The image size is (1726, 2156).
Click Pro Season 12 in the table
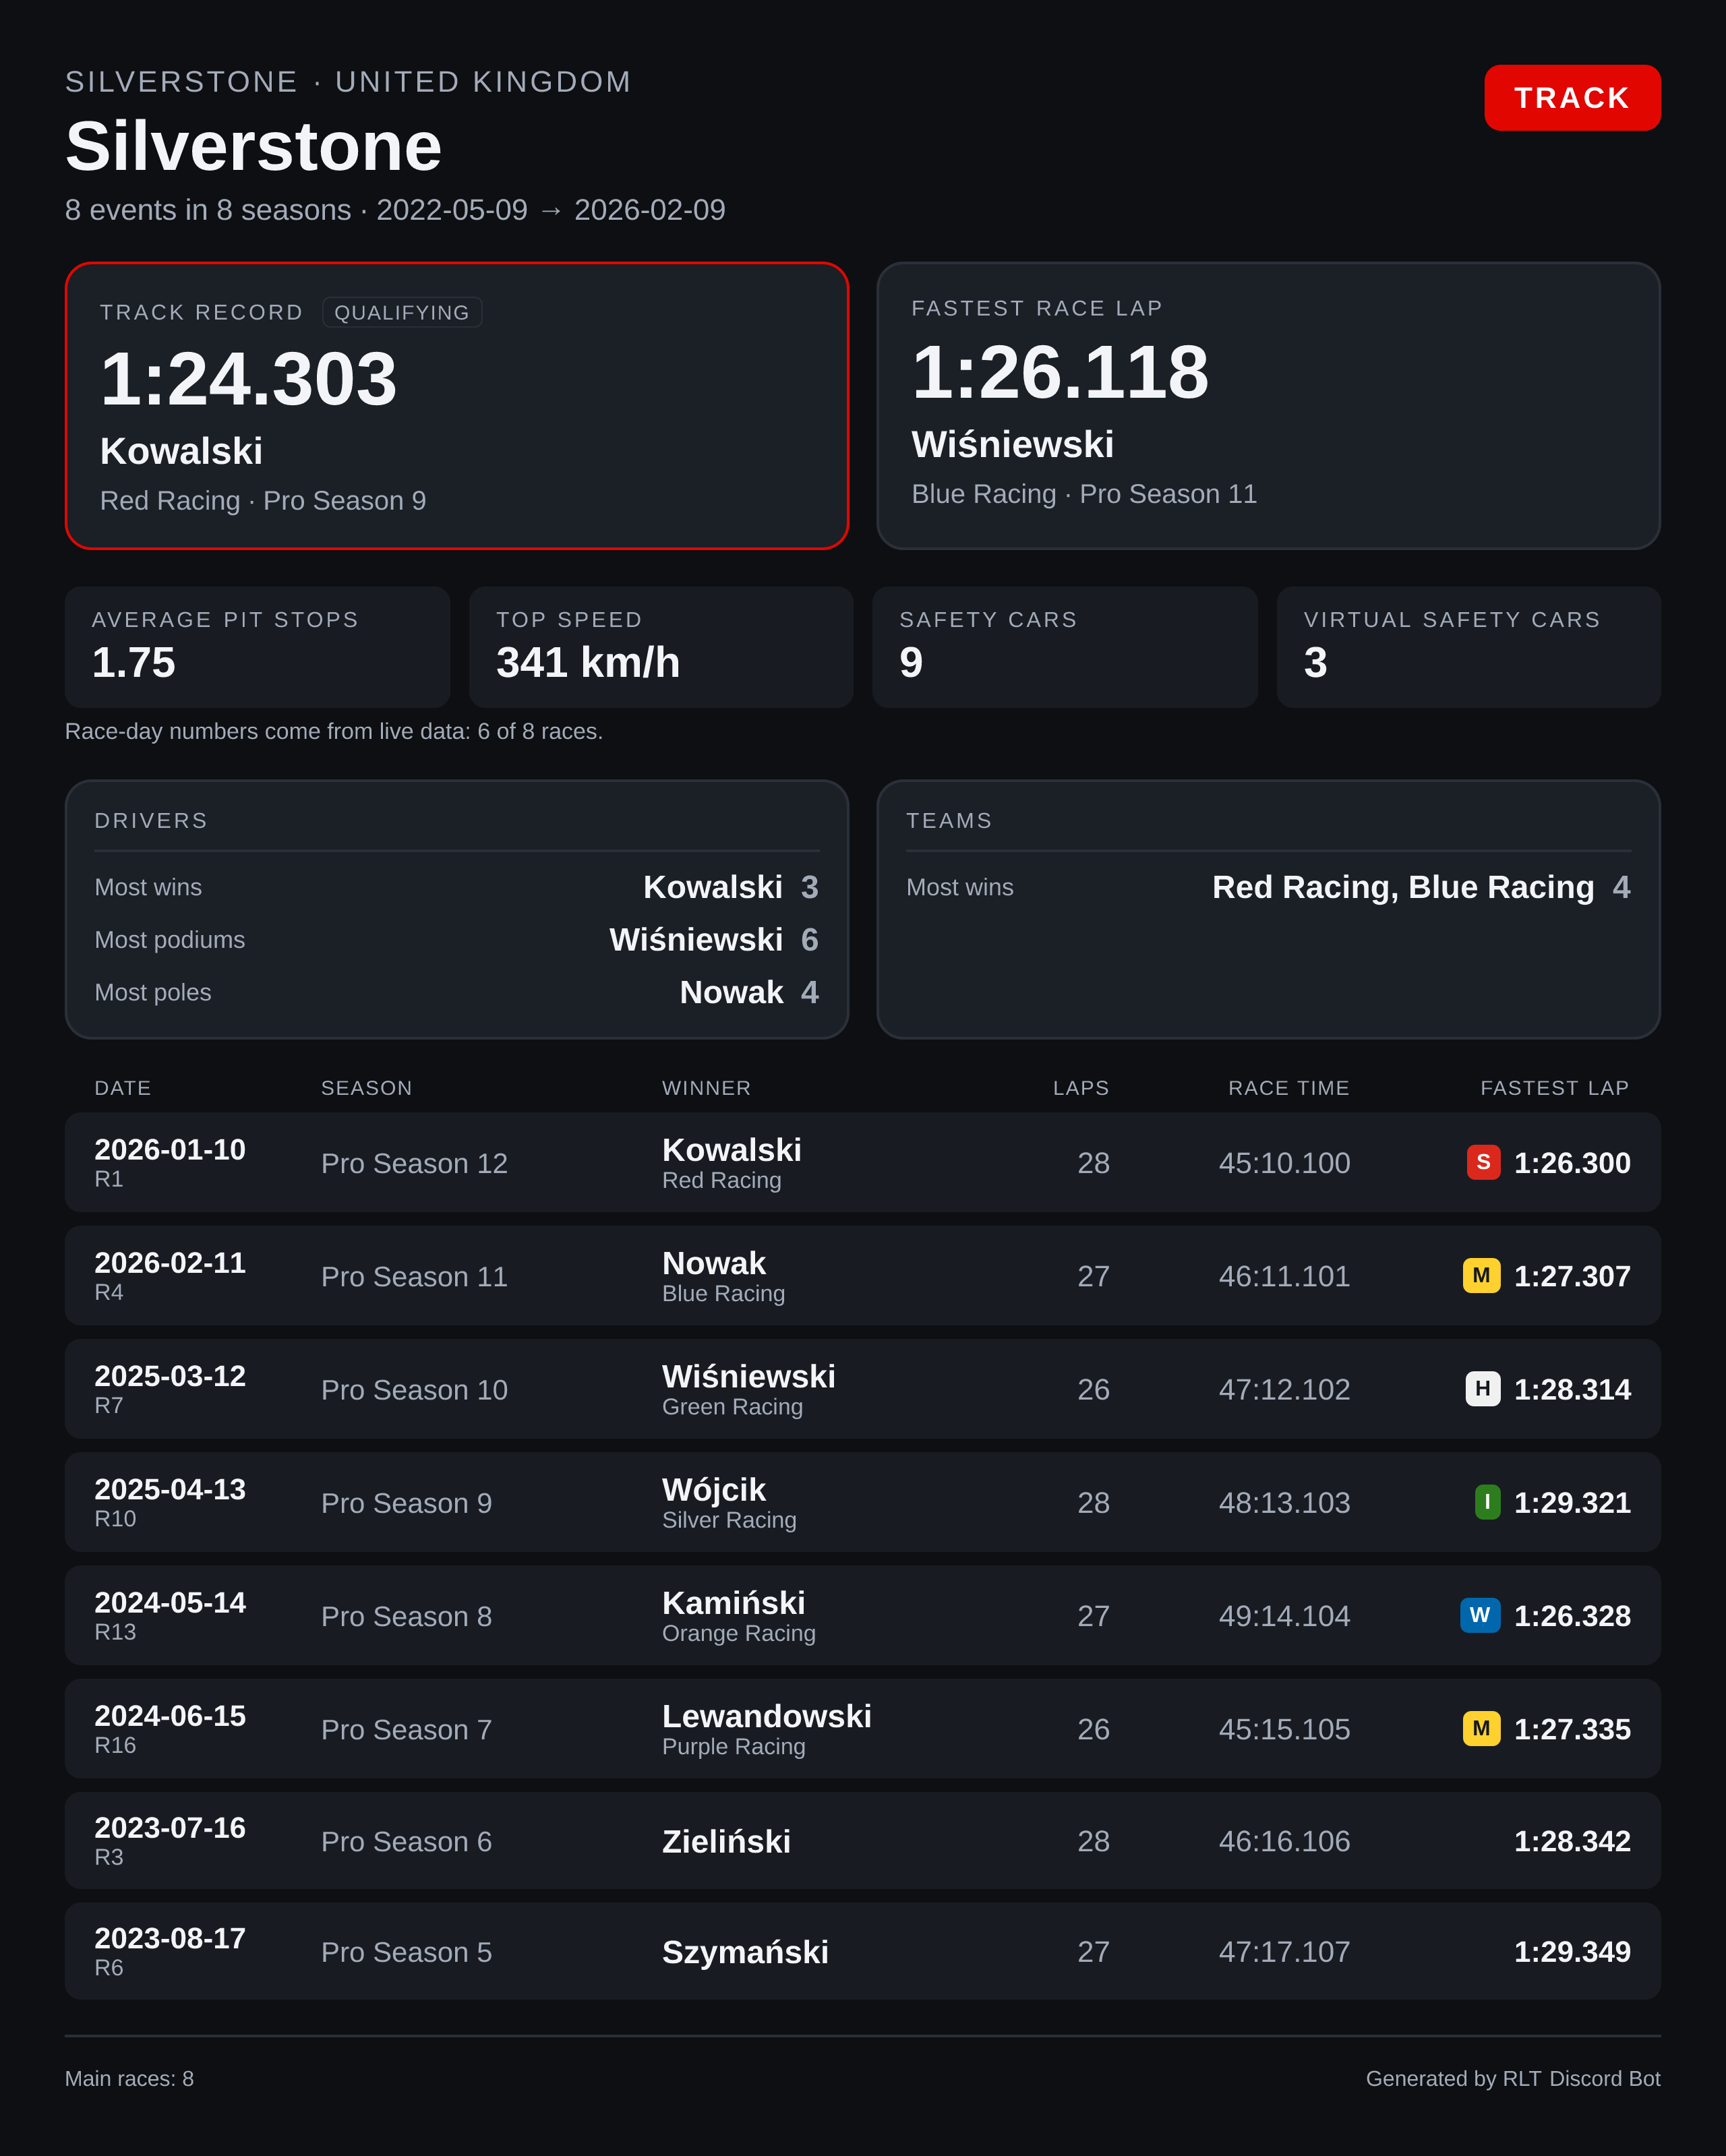pos(414,1163)
